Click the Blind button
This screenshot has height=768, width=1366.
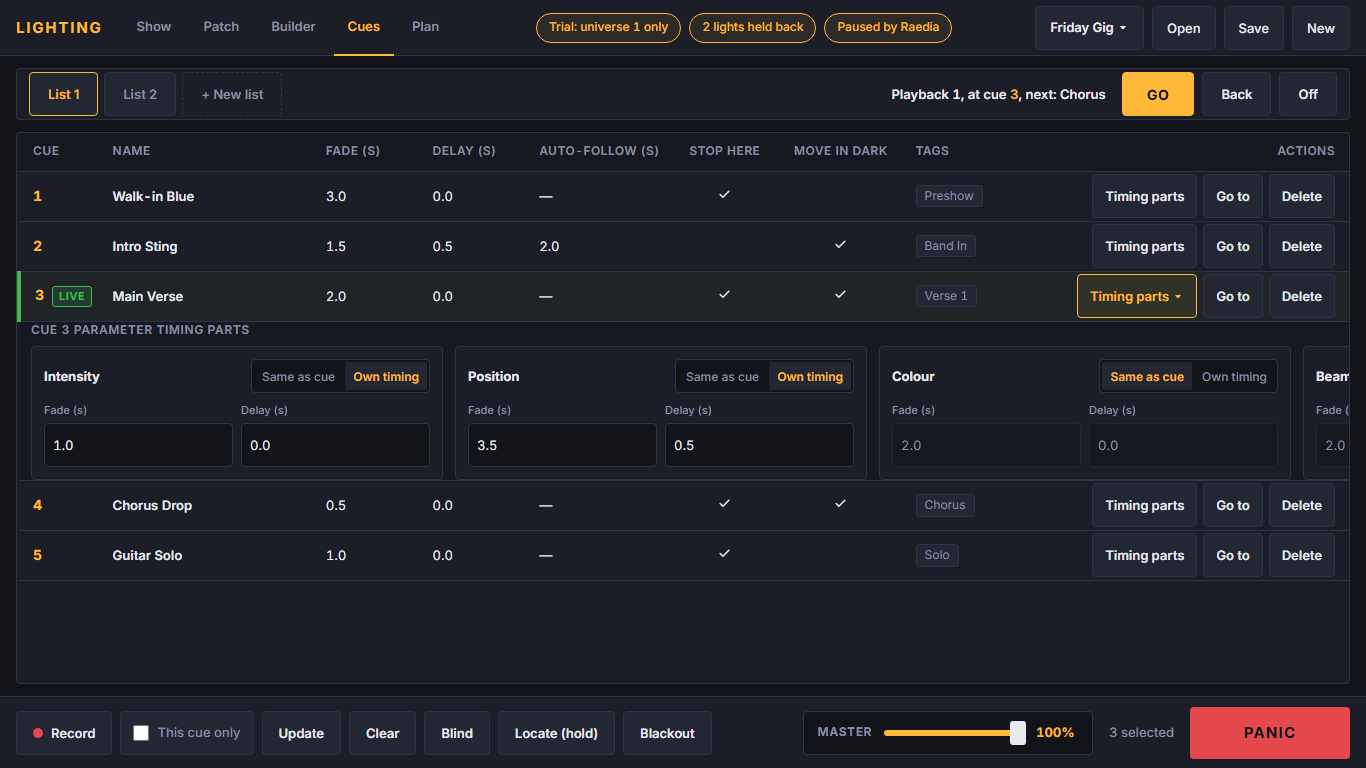tap(457, 733)
